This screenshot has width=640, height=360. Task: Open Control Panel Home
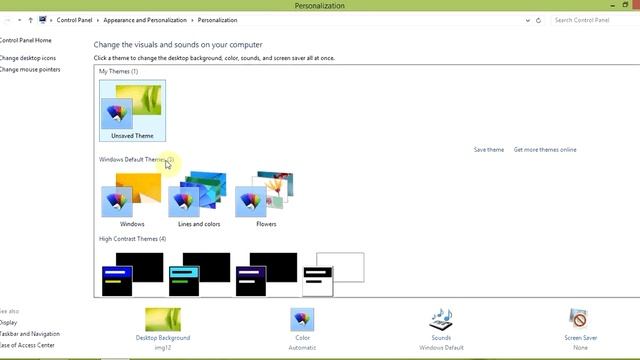26,40
